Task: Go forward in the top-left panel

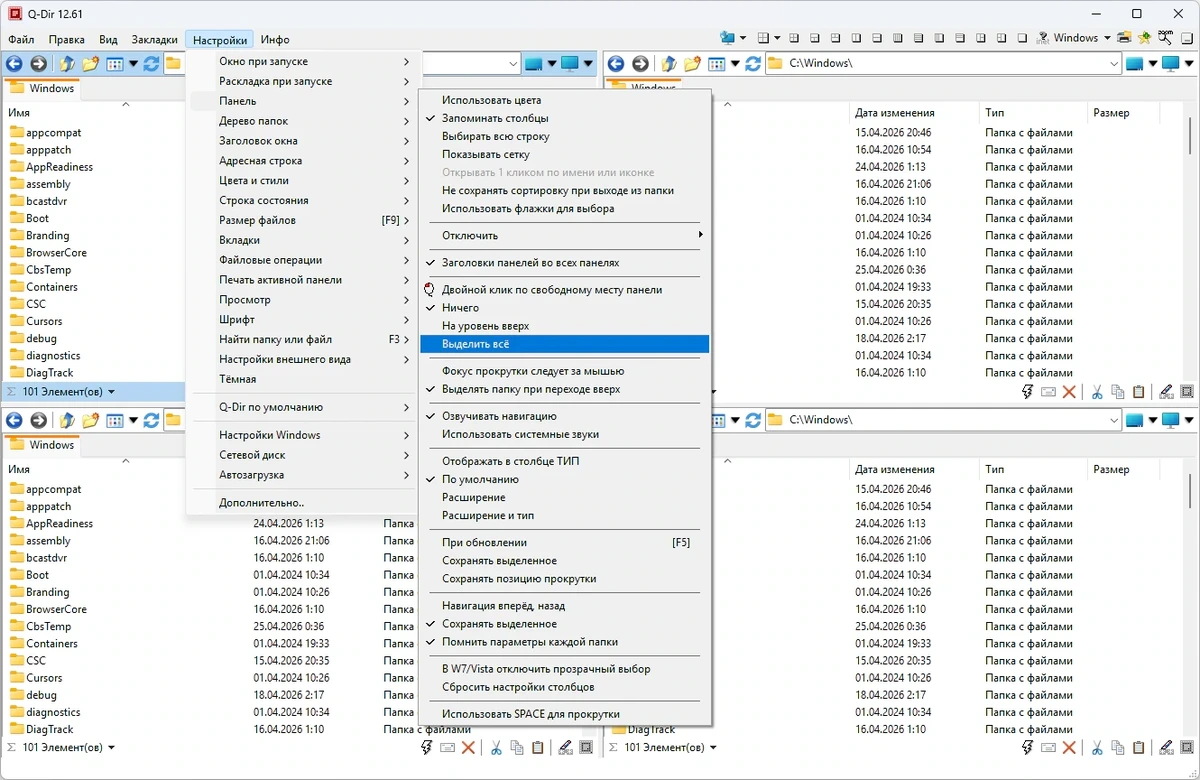Action: (x=38, y=64)
